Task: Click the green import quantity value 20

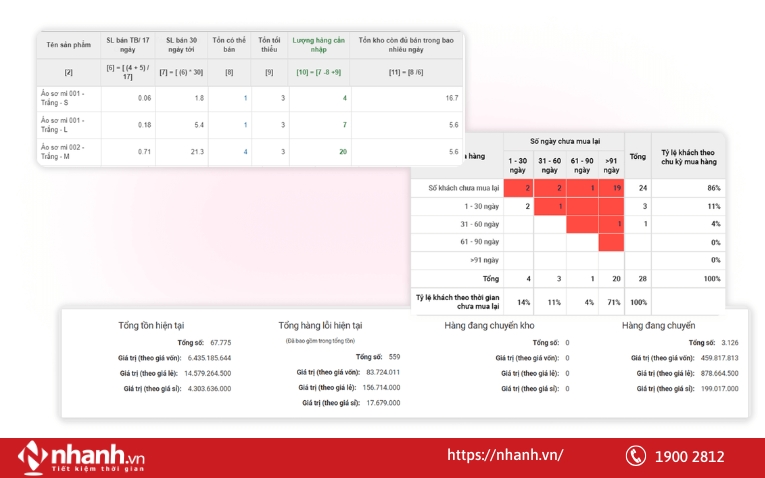Action: (x=343, y=152)
